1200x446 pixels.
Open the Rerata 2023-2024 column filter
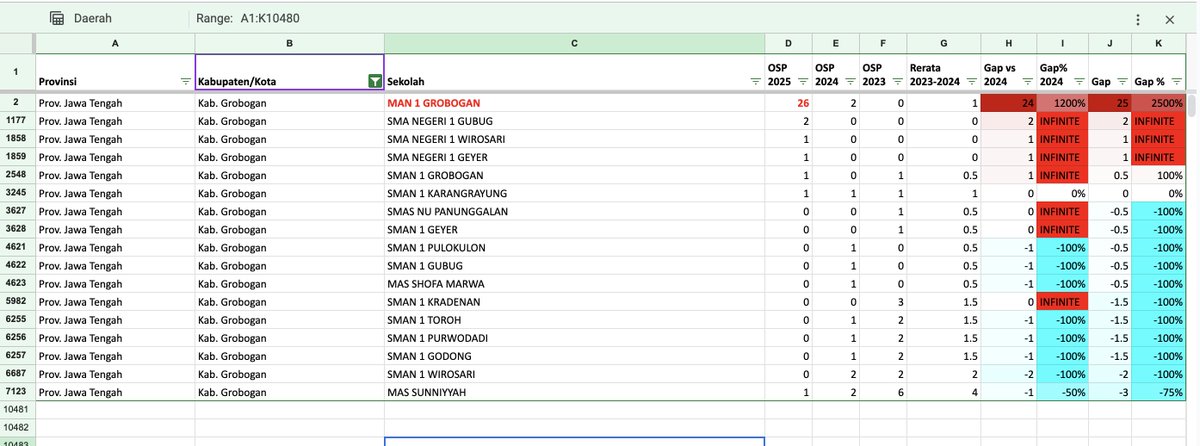click(972, 81)
